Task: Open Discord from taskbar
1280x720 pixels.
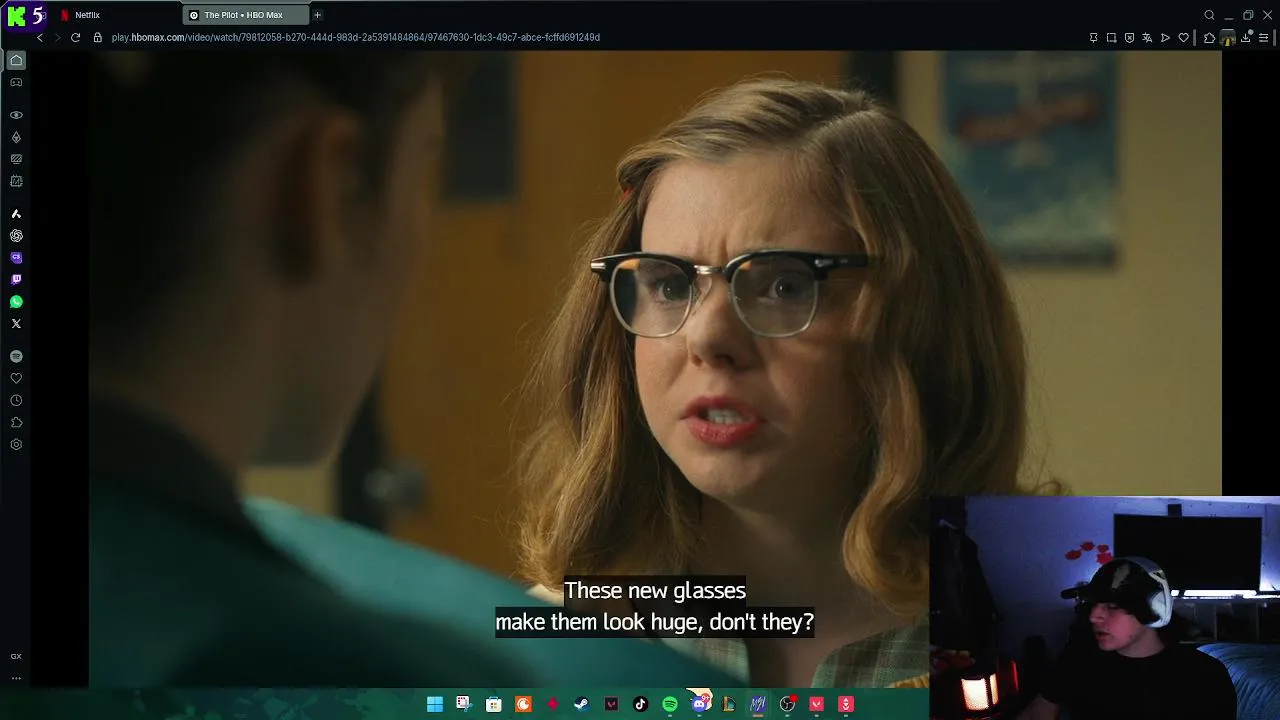Action: 700,704
